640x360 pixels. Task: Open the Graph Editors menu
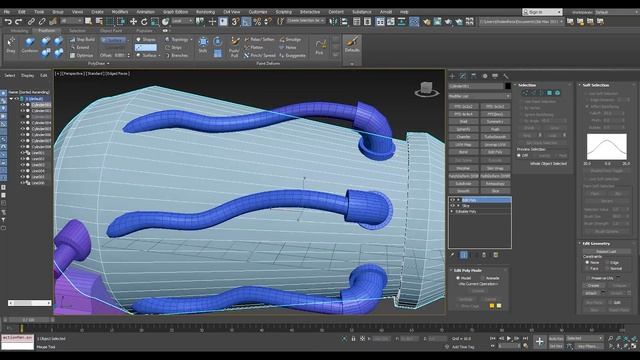click(176, 12)
